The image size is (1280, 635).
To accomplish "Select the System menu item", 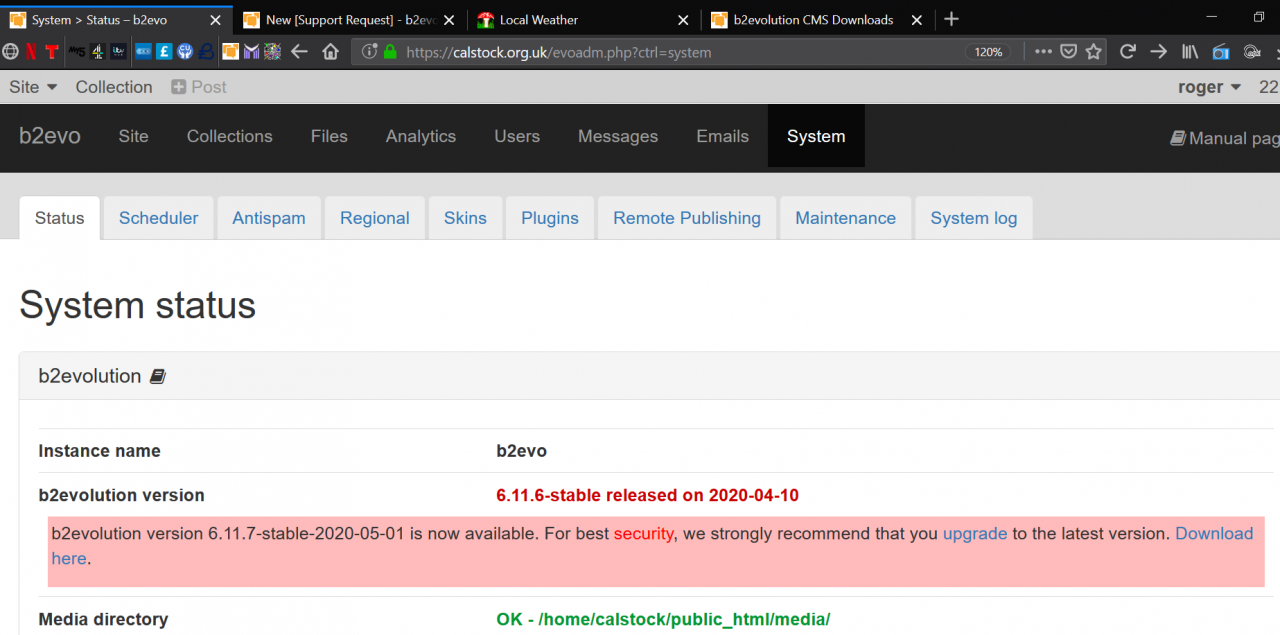I will click(x=816, y=136).
